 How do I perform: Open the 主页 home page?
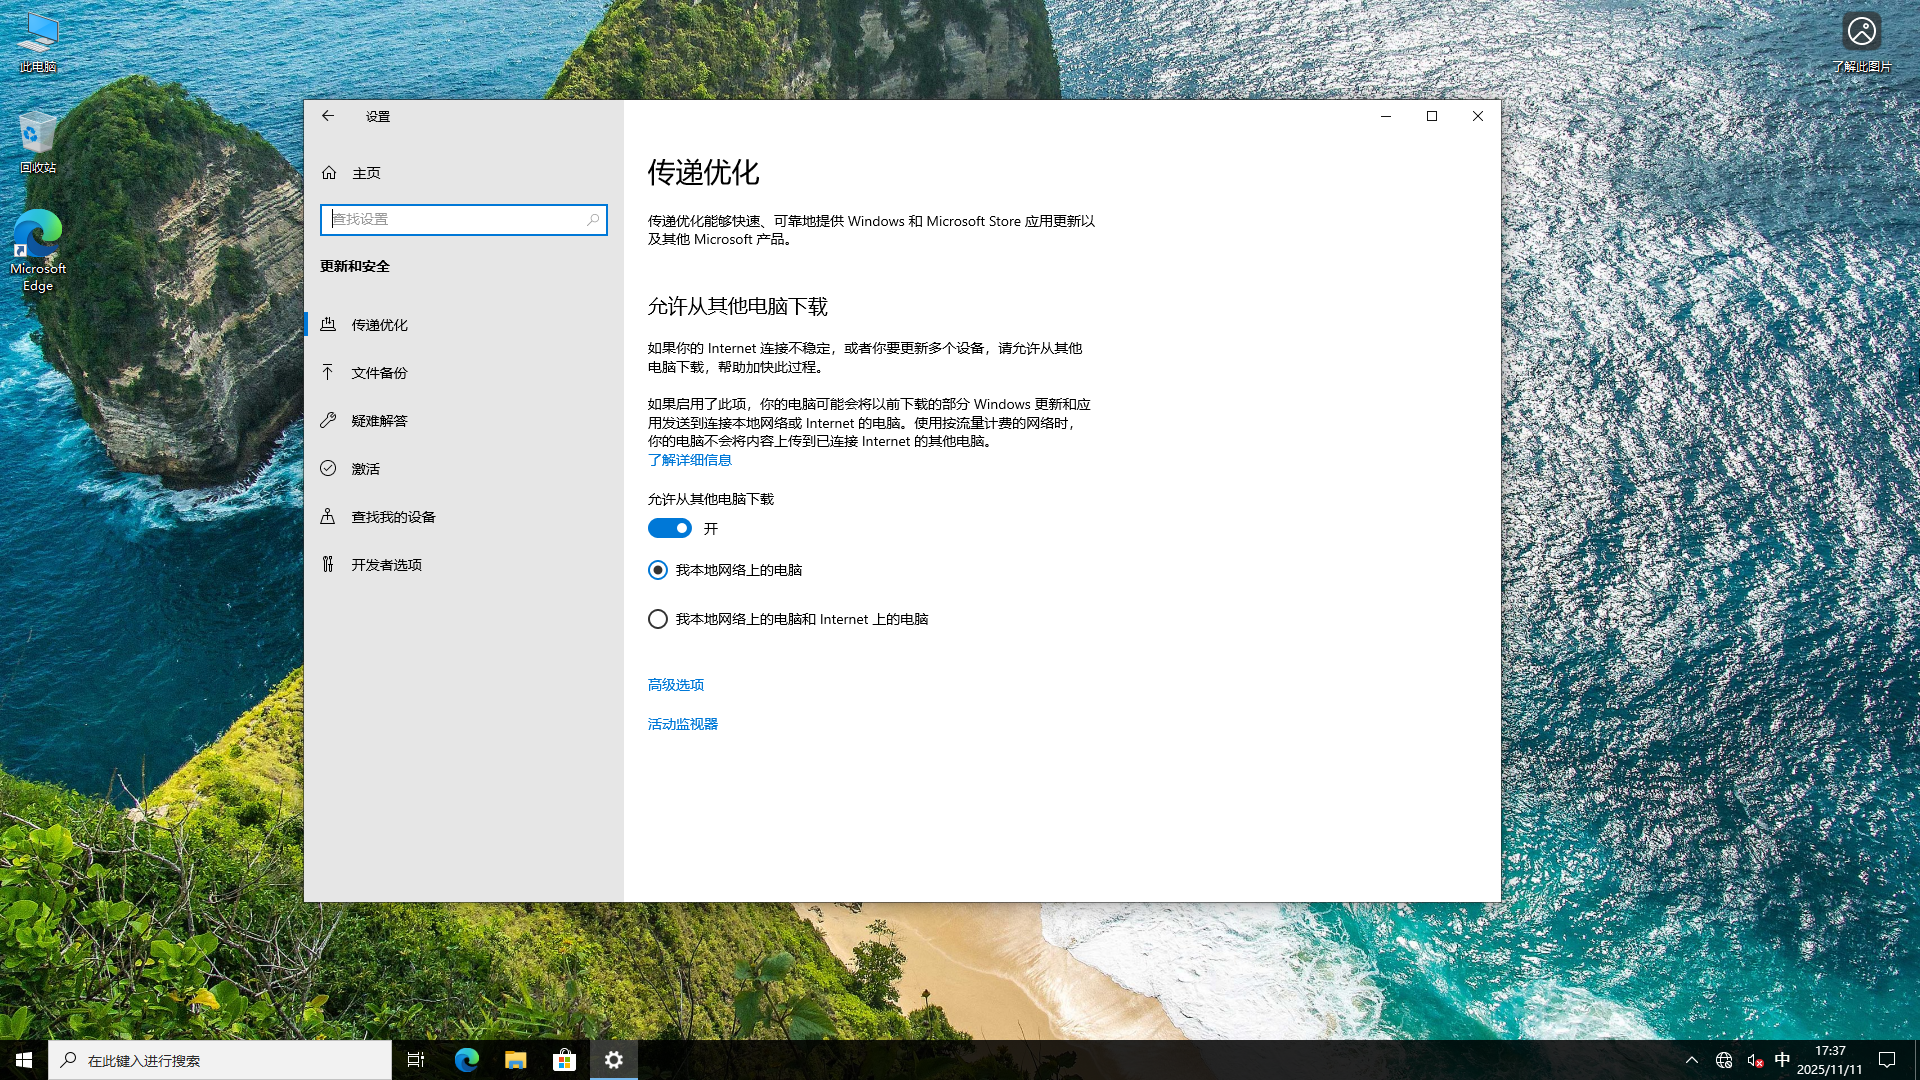(366, 172)
